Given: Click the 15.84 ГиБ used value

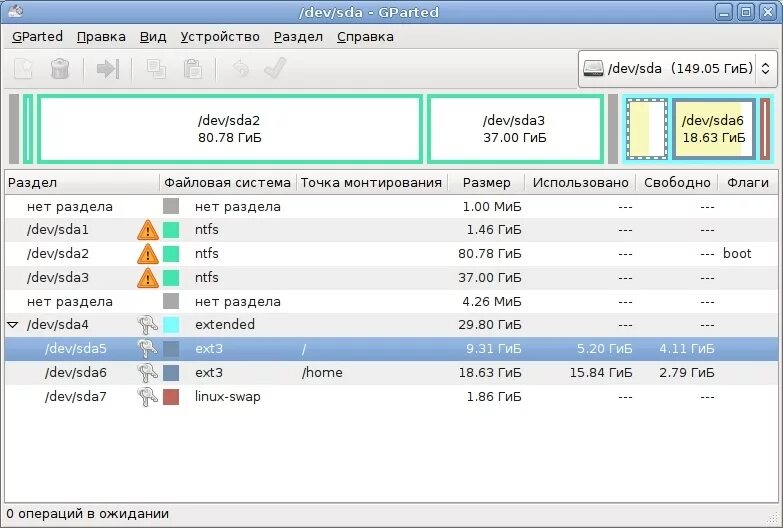Looking at the screenshot, I should pyautogui.click(x=601, y=373).
